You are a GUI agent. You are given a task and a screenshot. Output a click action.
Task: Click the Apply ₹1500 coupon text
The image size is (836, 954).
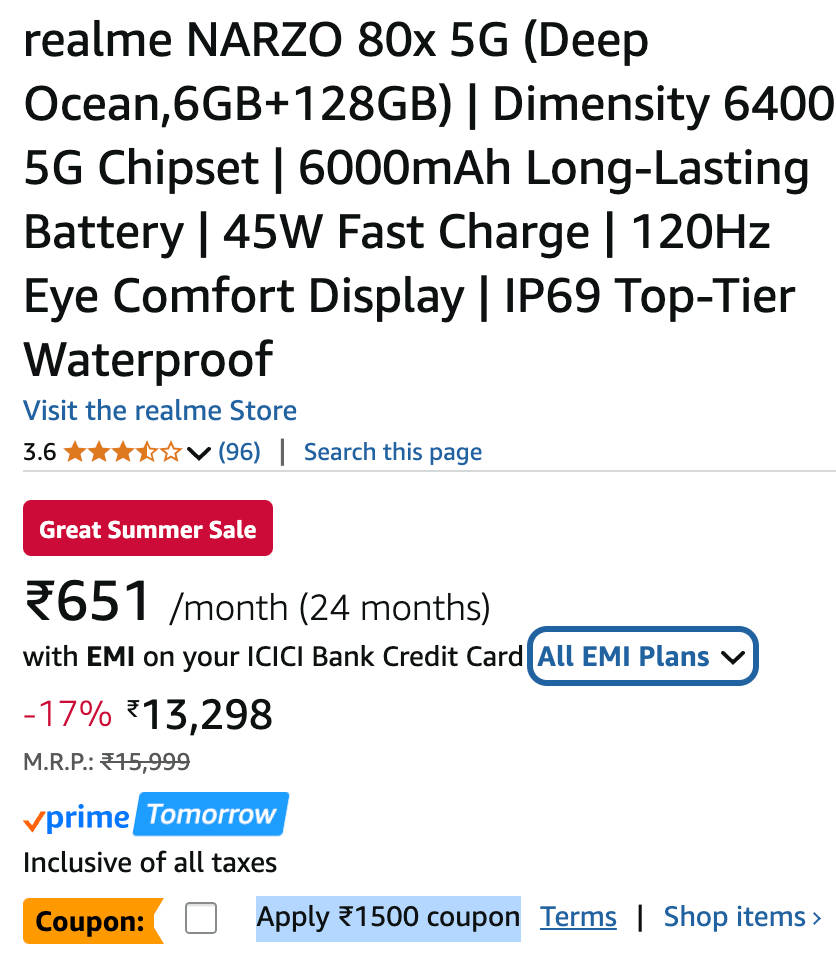click(388, 917)
